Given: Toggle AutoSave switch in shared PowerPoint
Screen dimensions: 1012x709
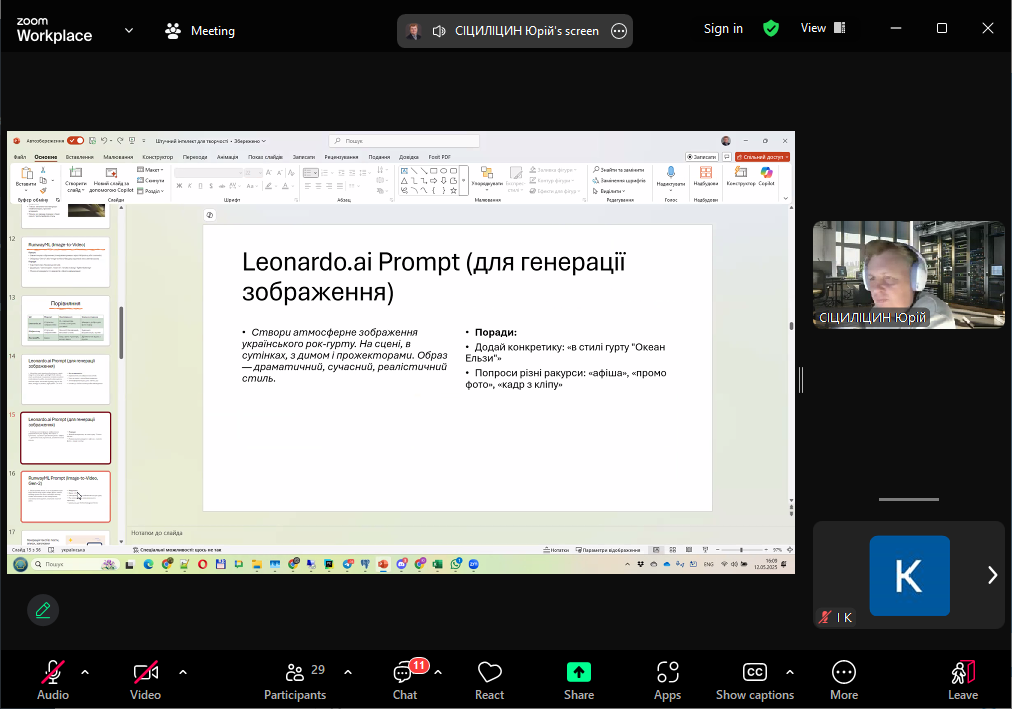Looking at the screenshot, I should [76, 140].
